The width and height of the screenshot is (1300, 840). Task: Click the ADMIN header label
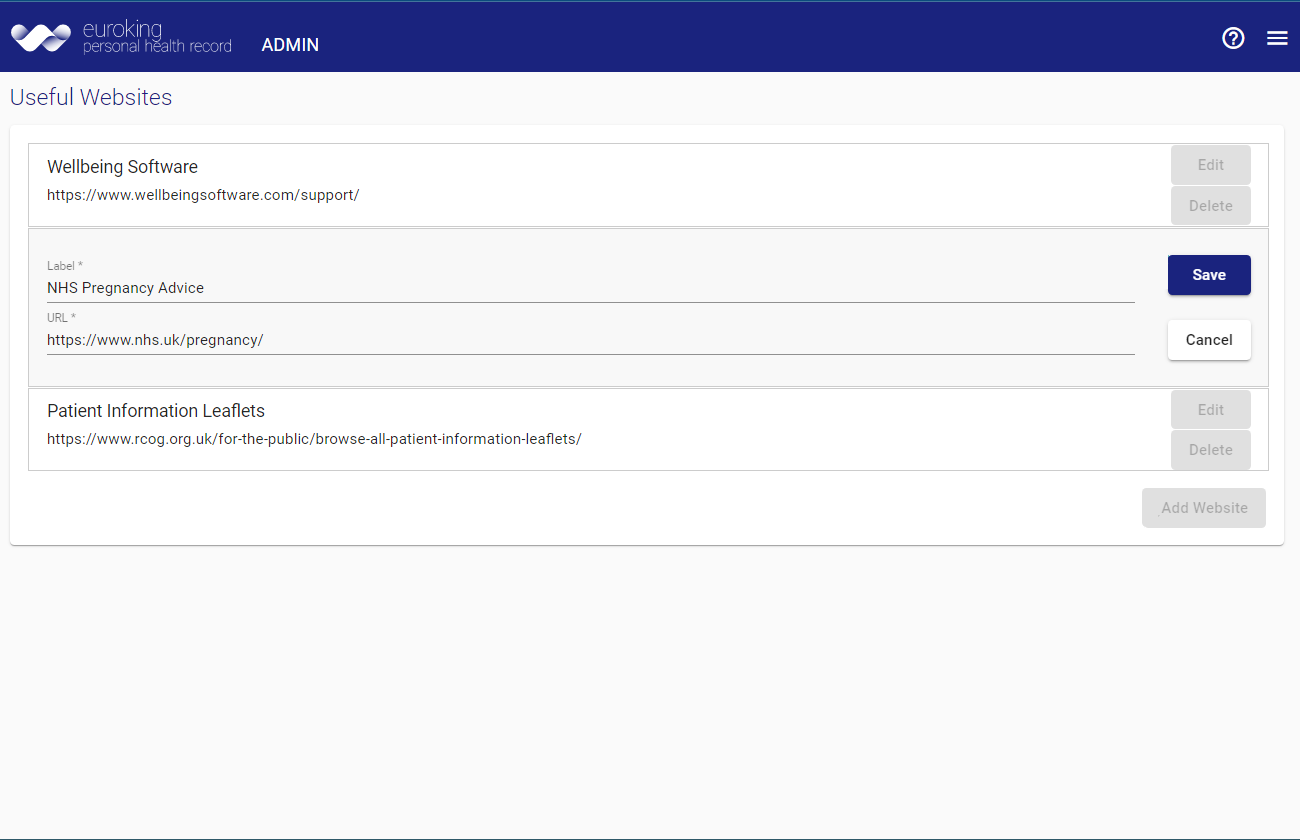pos(290,45)
